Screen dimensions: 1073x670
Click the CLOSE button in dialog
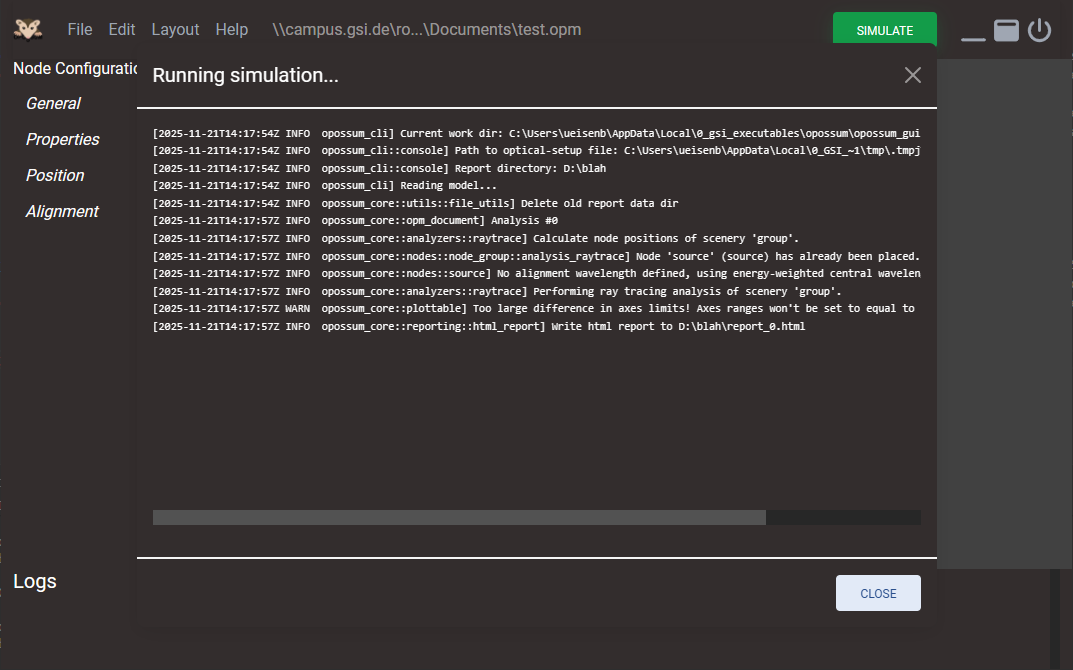click(x=878, y=593)
